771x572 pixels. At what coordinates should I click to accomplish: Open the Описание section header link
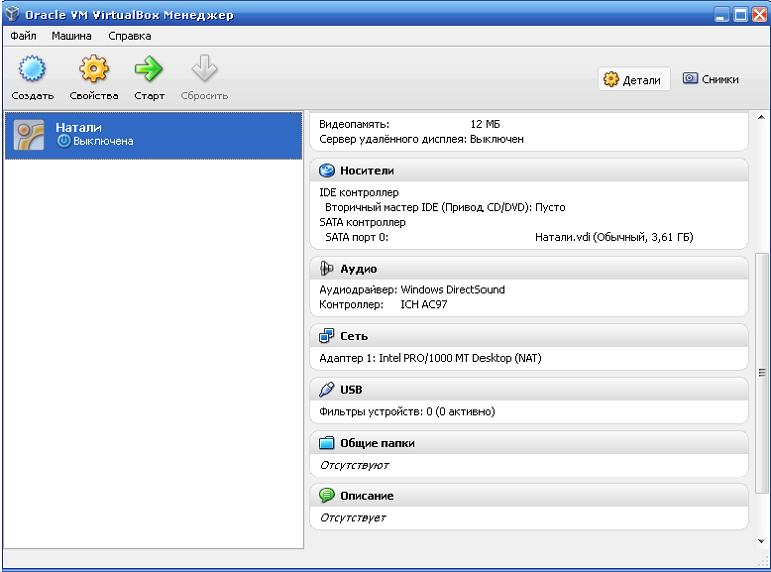click(367, 496)
